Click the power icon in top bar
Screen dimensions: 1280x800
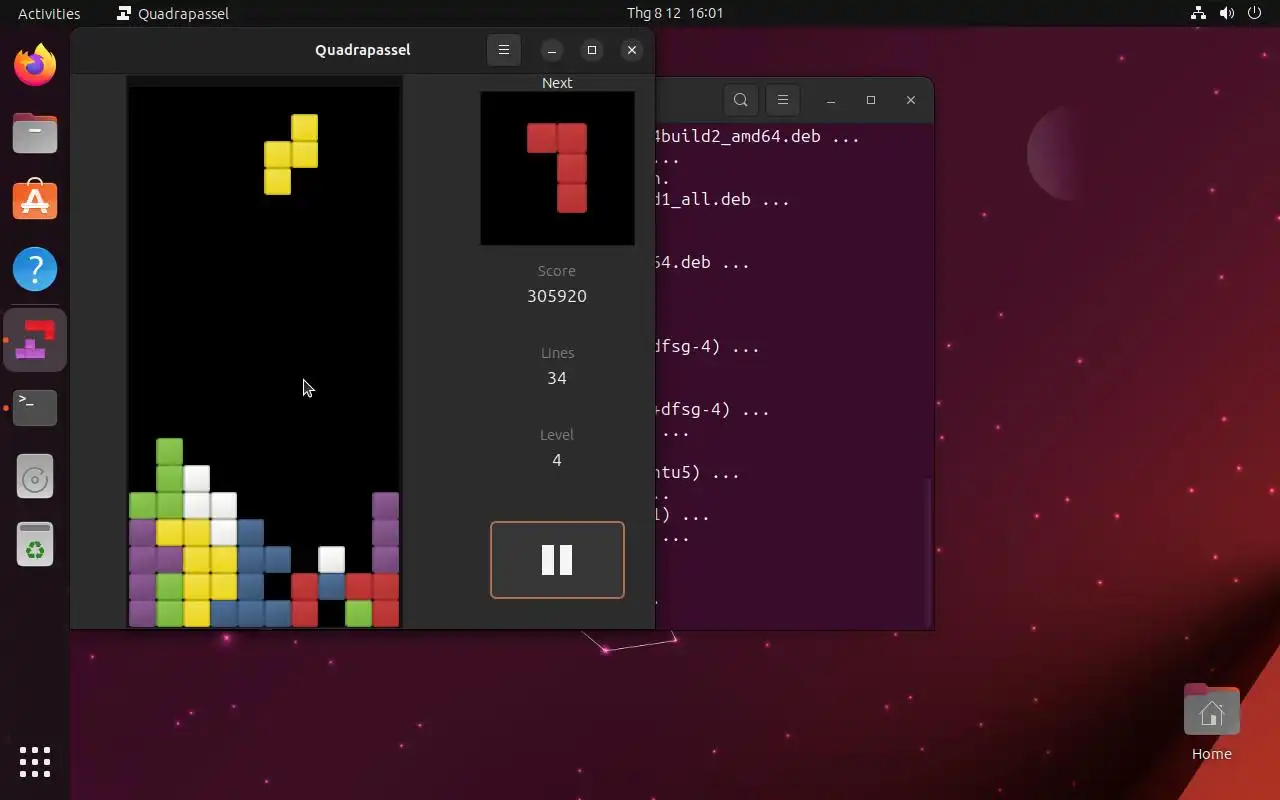(1255, 13)
